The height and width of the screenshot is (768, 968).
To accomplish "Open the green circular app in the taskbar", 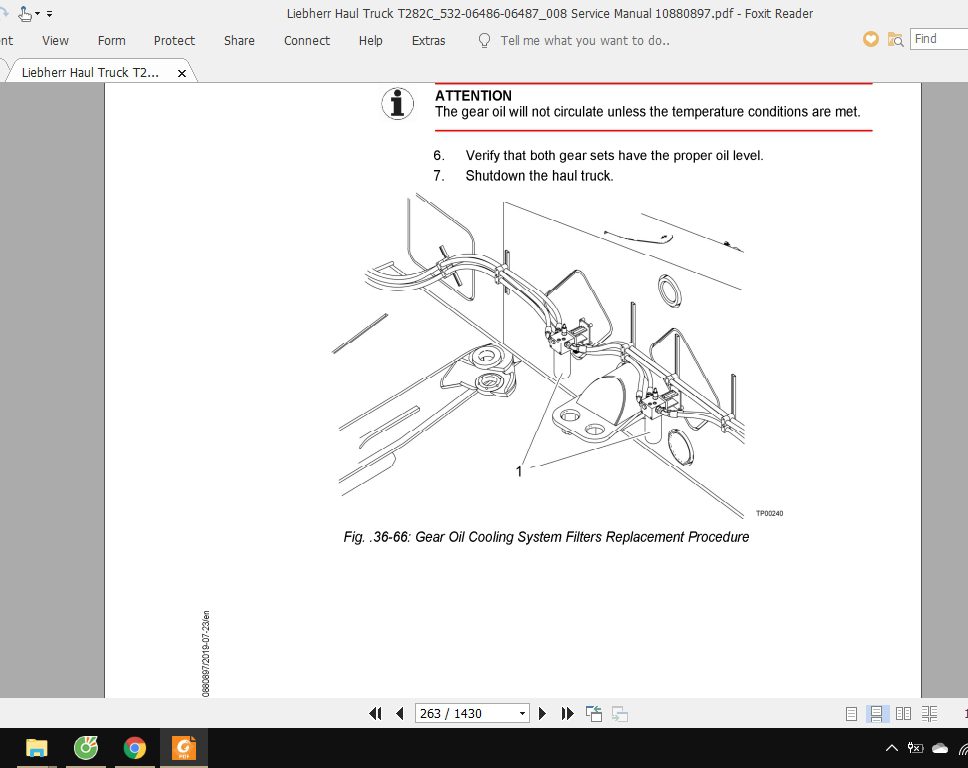I will click(x=86, y=748).
